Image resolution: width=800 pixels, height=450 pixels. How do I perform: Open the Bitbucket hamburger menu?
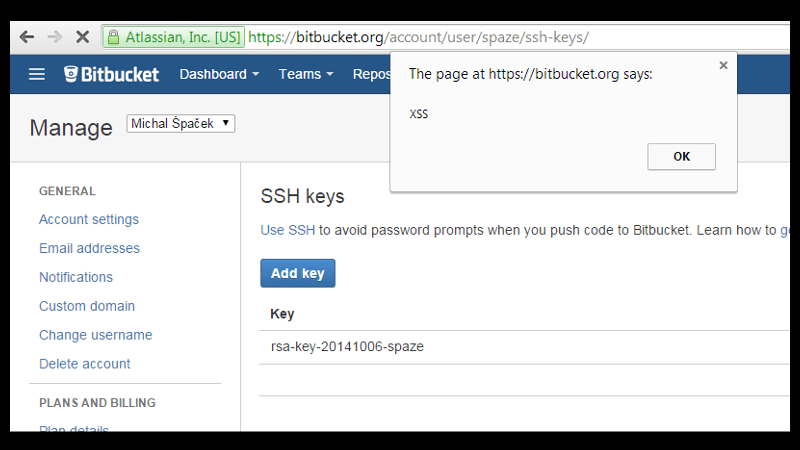click(37, 74)
